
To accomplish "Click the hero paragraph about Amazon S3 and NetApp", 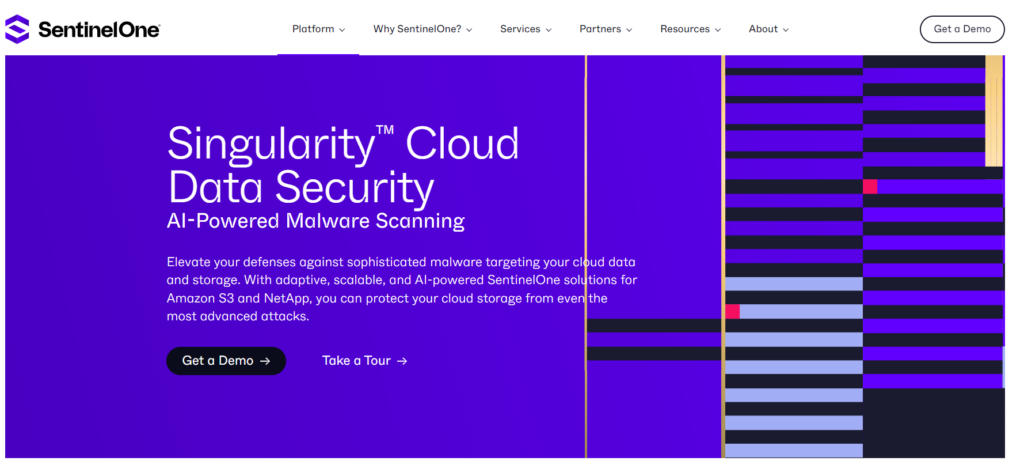I will coord(400,289).
